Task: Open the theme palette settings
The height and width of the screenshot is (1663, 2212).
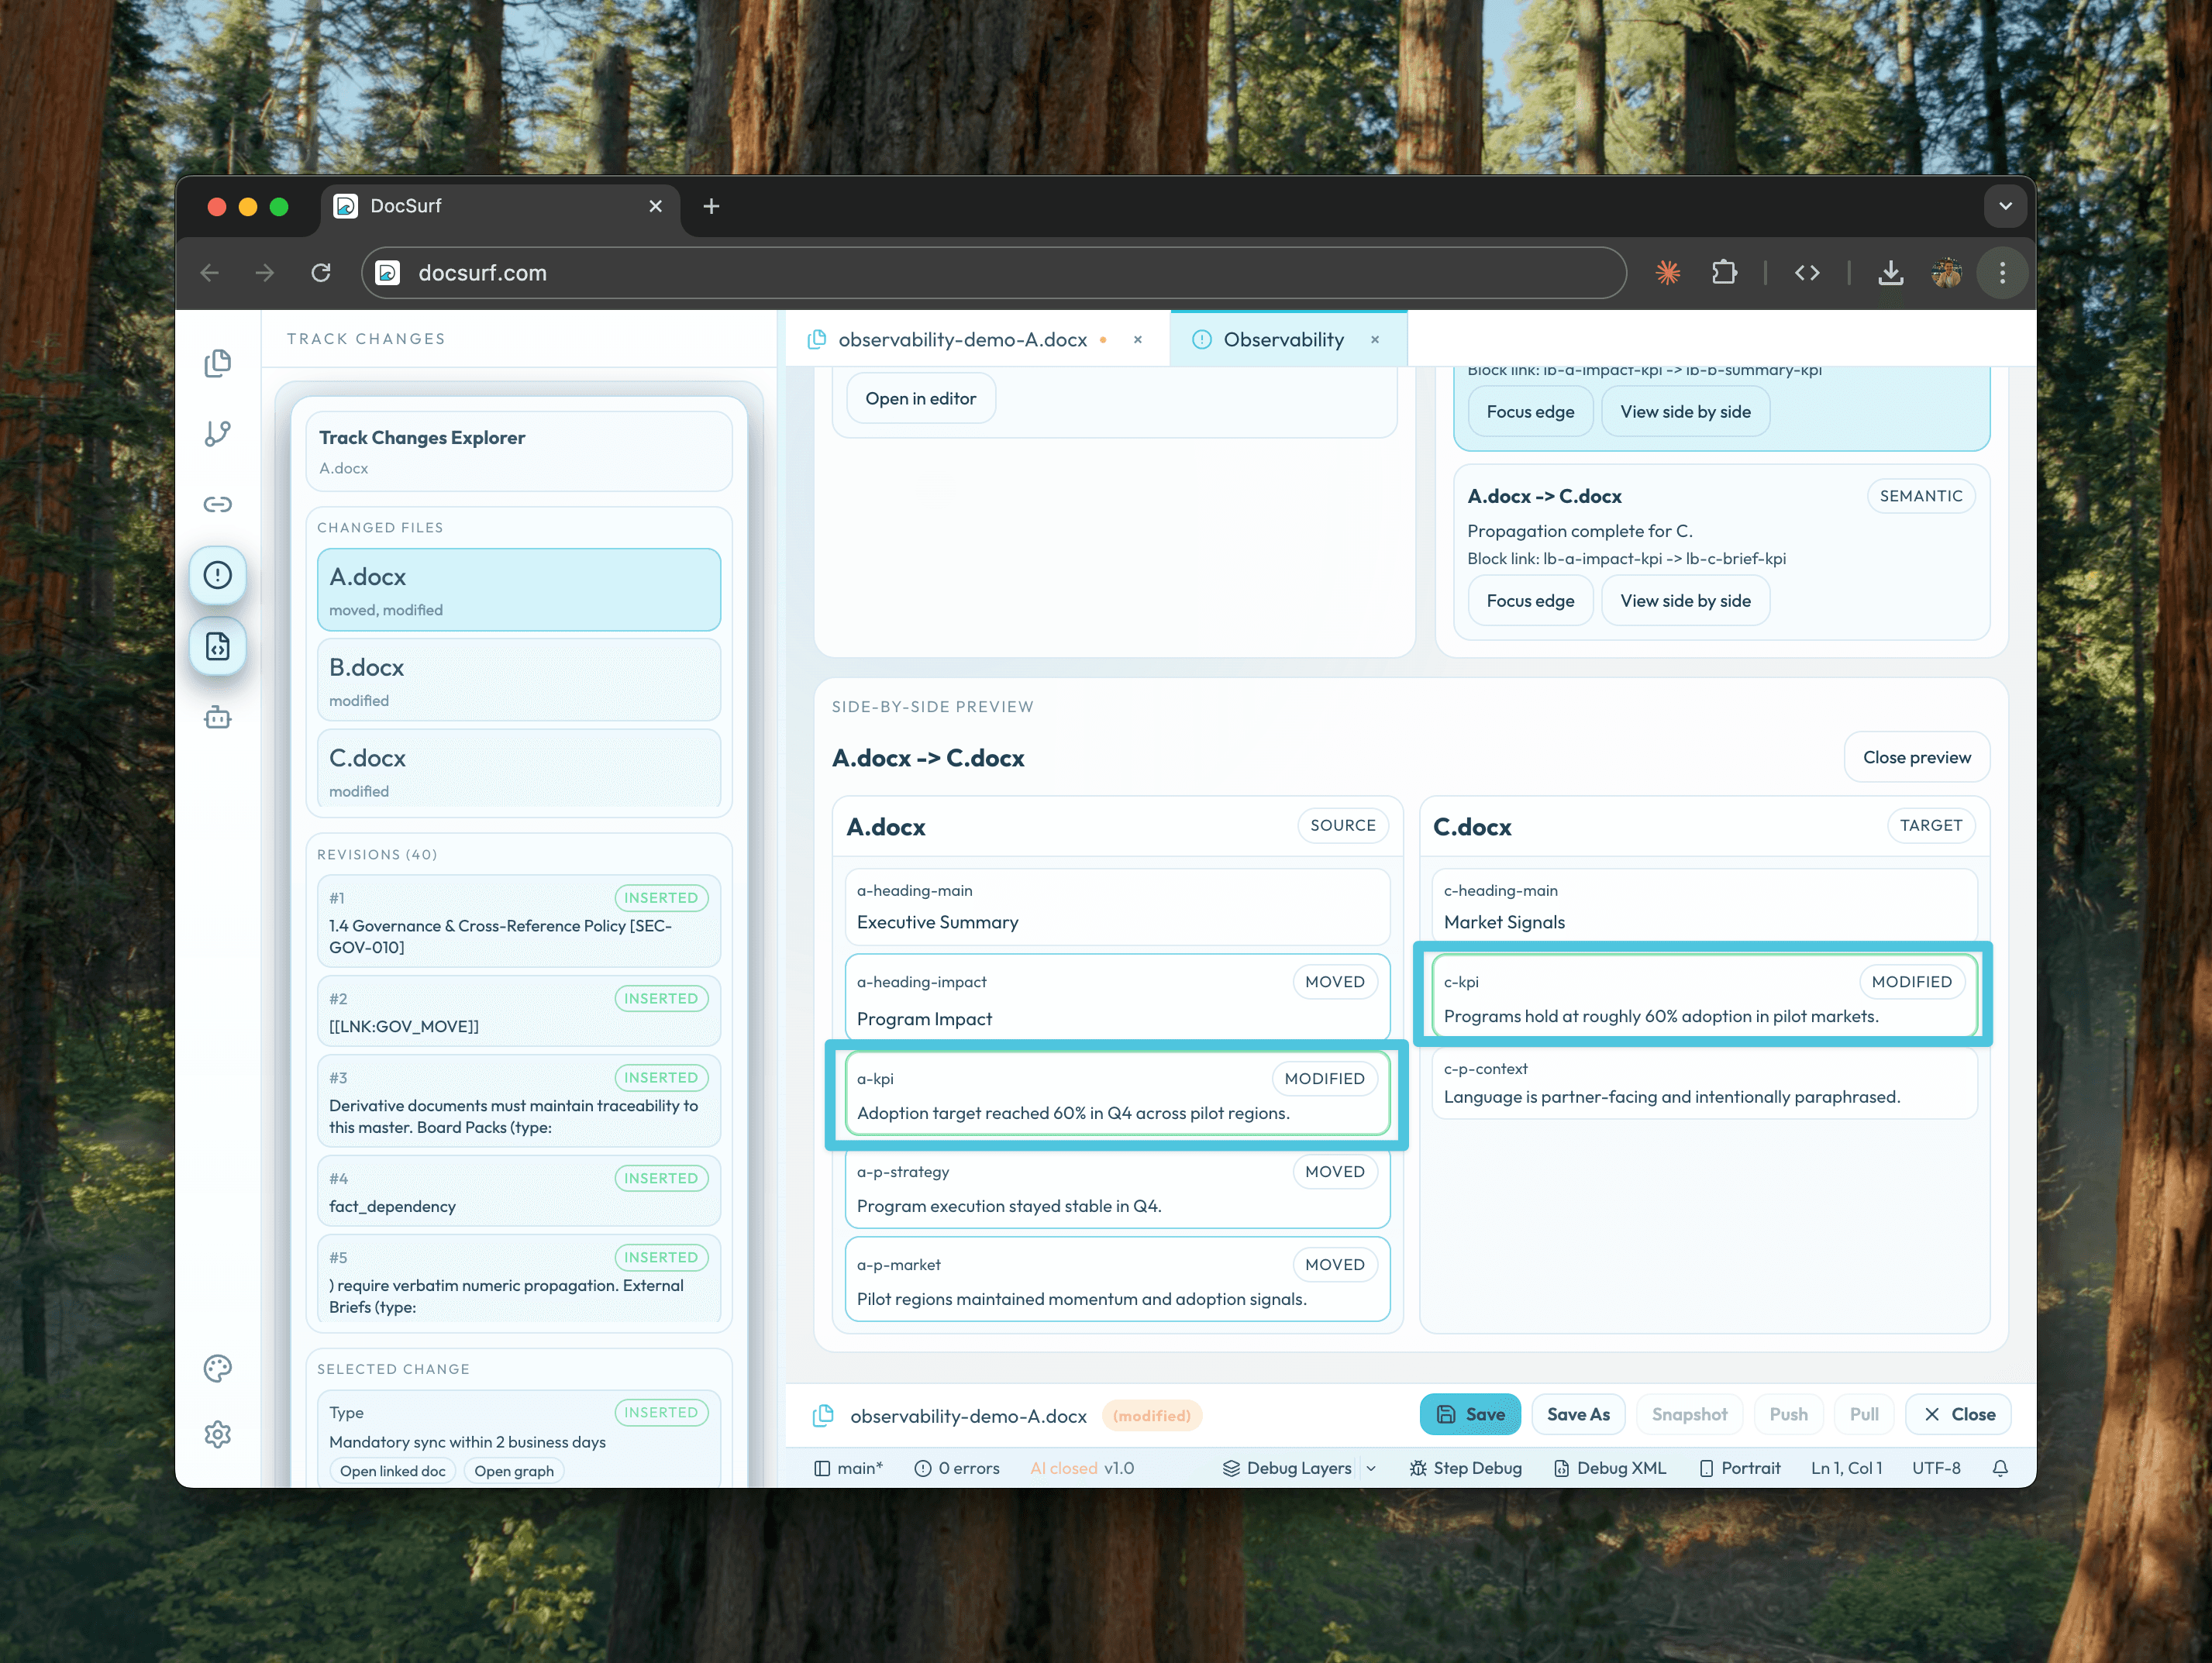Action: coord(218,1368)
